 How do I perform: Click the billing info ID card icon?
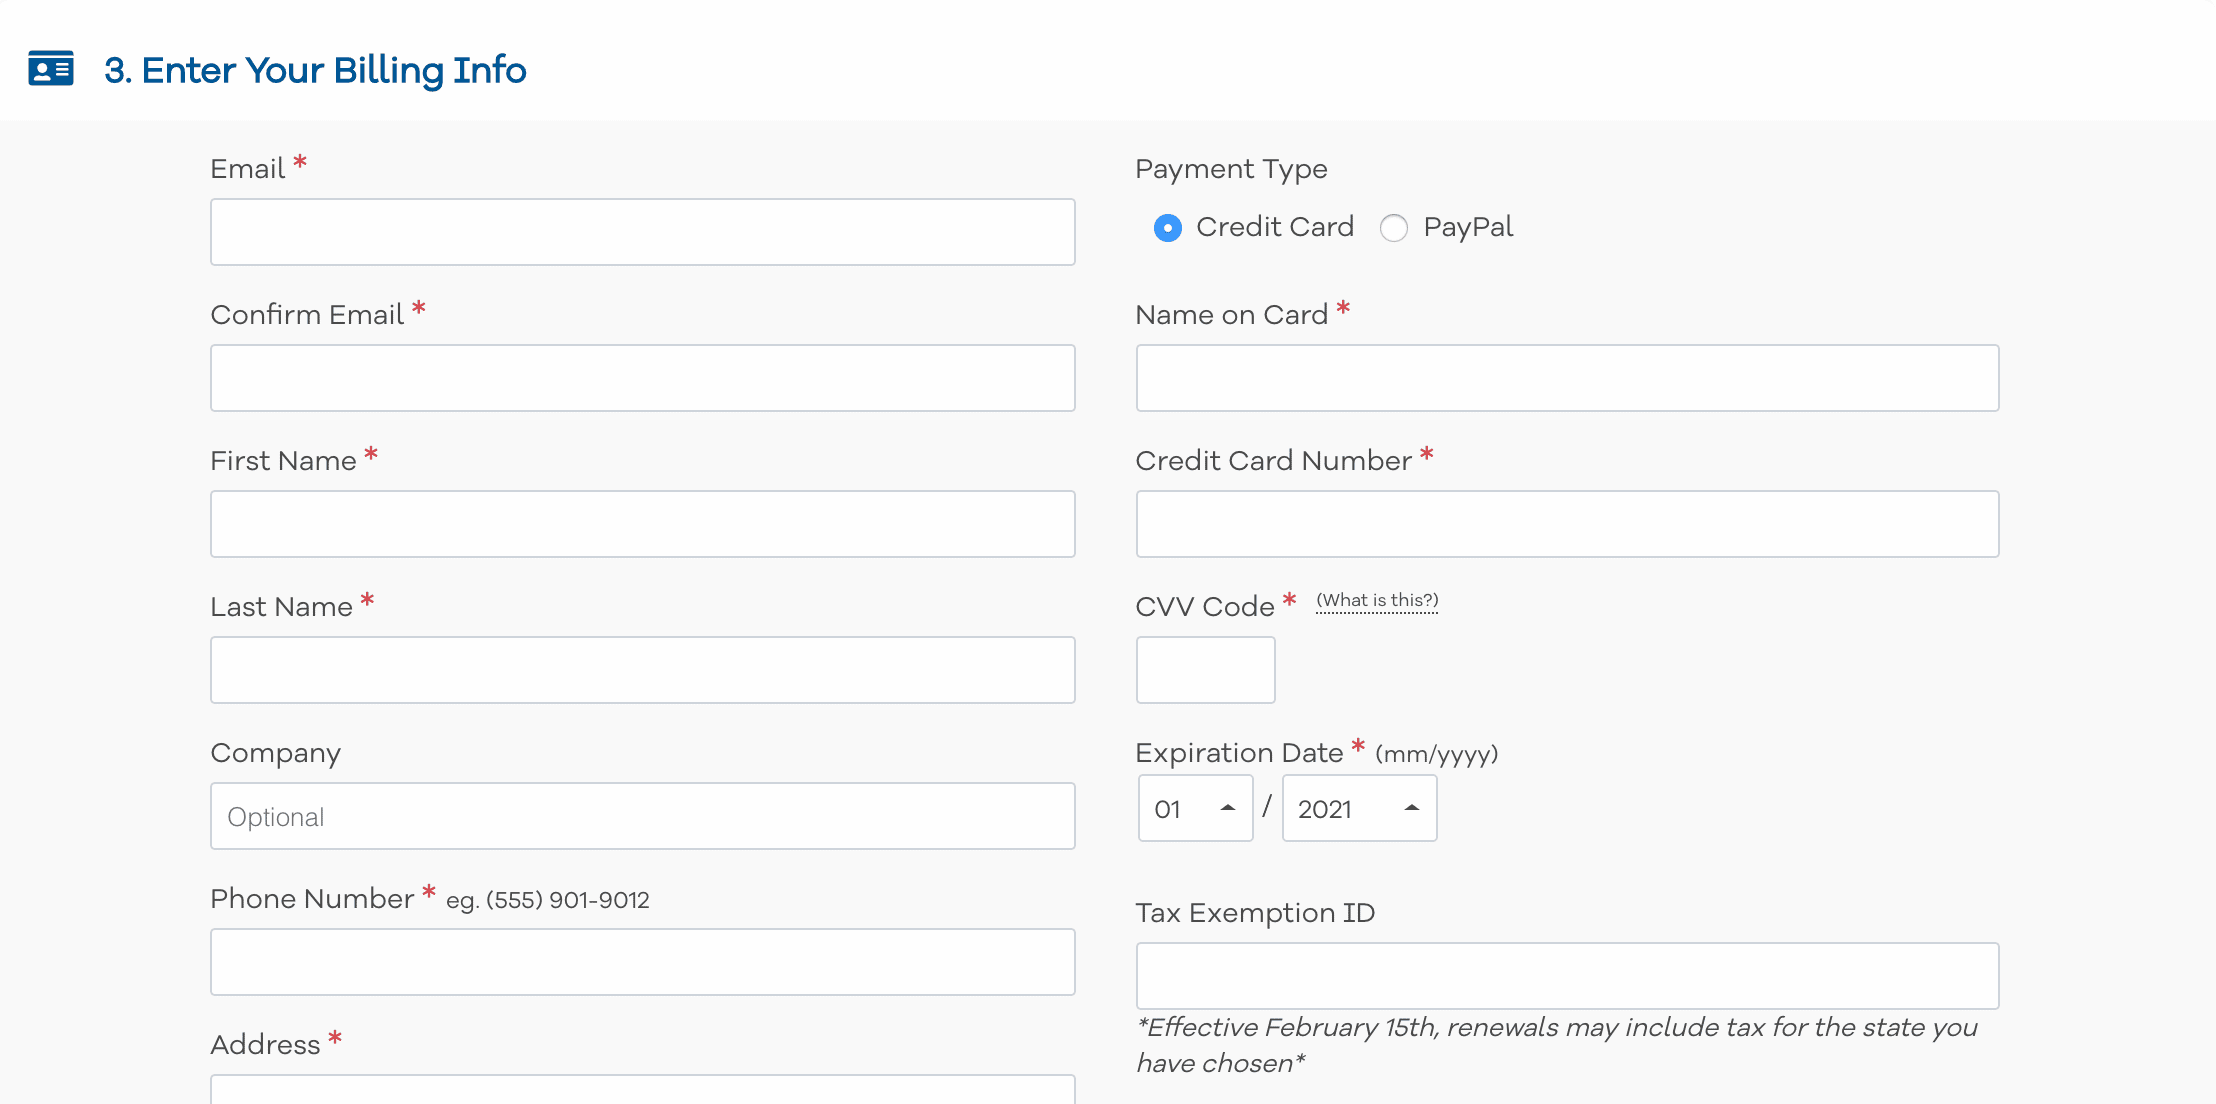point(51,69)
